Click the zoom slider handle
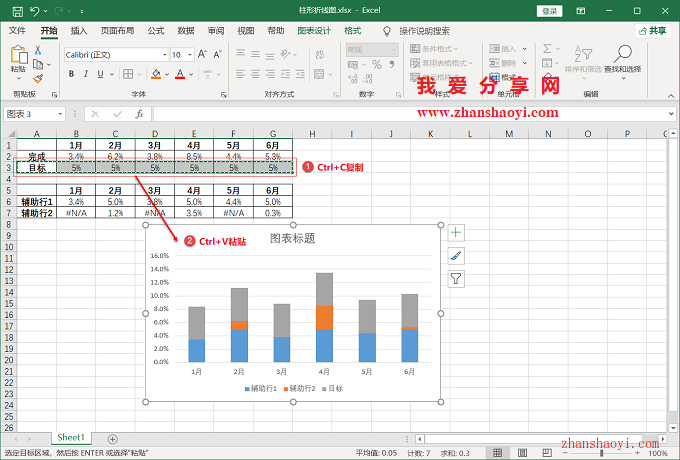680x460 pixels. [602, 453]
